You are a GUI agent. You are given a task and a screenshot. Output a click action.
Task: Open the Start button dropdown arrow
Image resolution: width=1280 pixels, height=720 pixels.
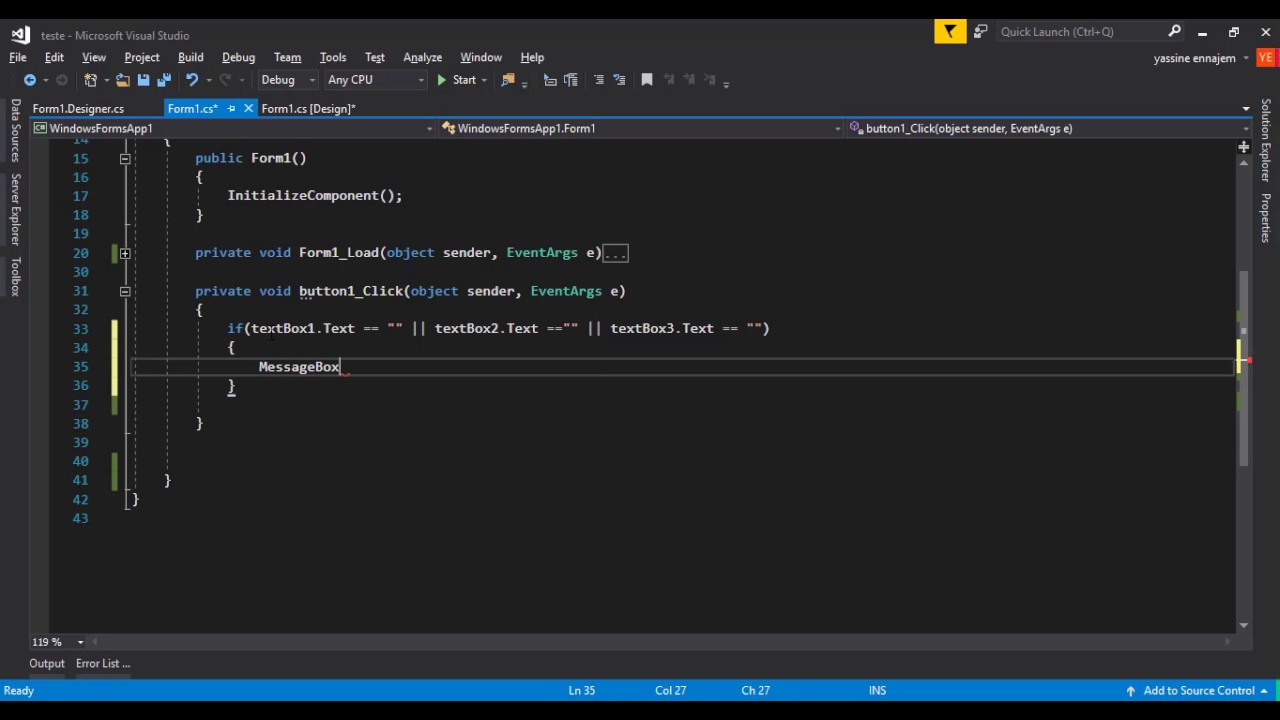(484, 80)
